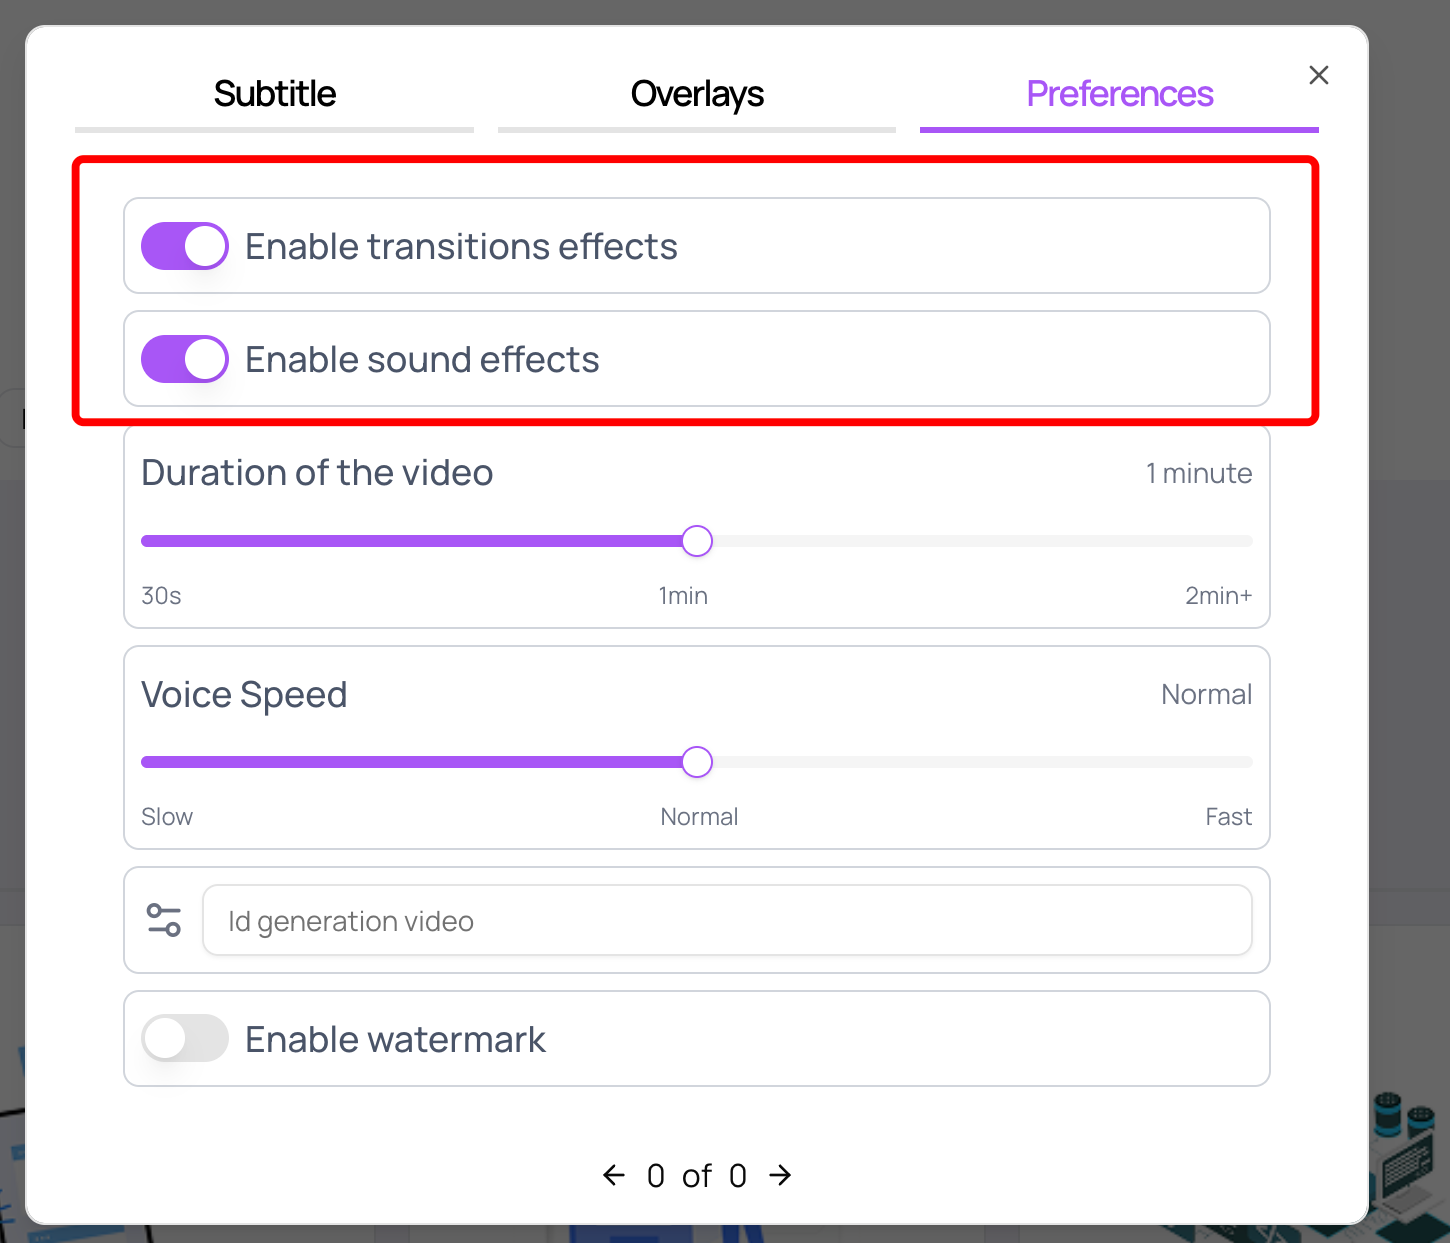Click the Fast label under Voice Speed
The height and width of the screenshot is (1243, 1450).
pos(1228,817)
